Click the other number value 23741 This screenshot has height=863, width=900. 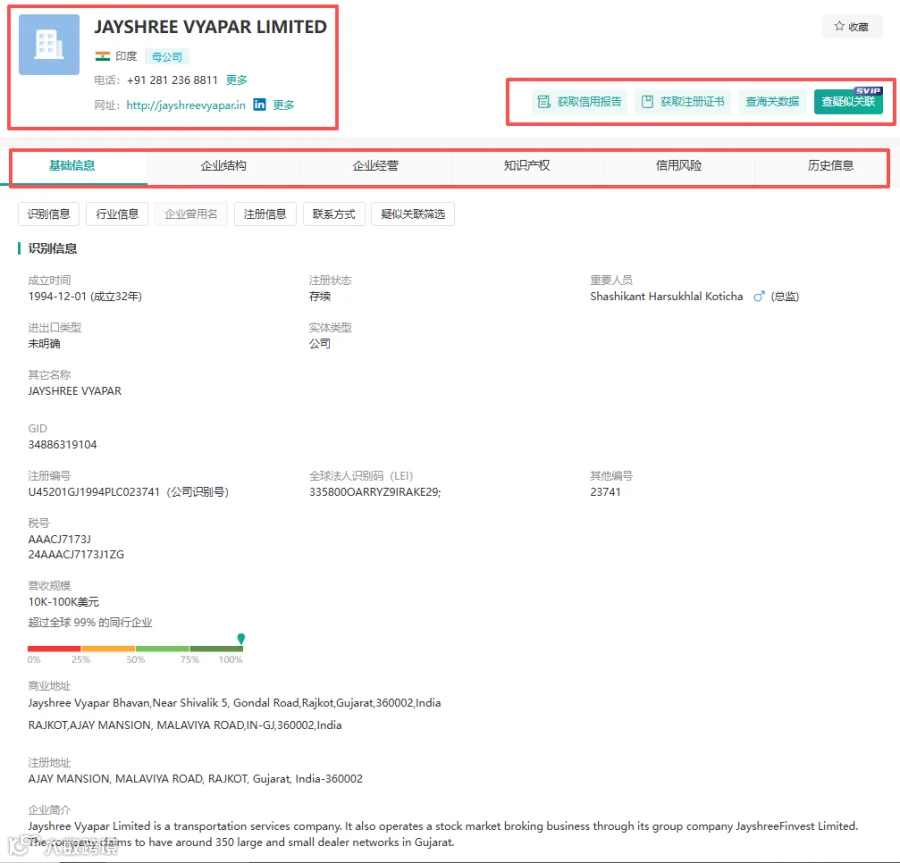[x=606, y=492]
